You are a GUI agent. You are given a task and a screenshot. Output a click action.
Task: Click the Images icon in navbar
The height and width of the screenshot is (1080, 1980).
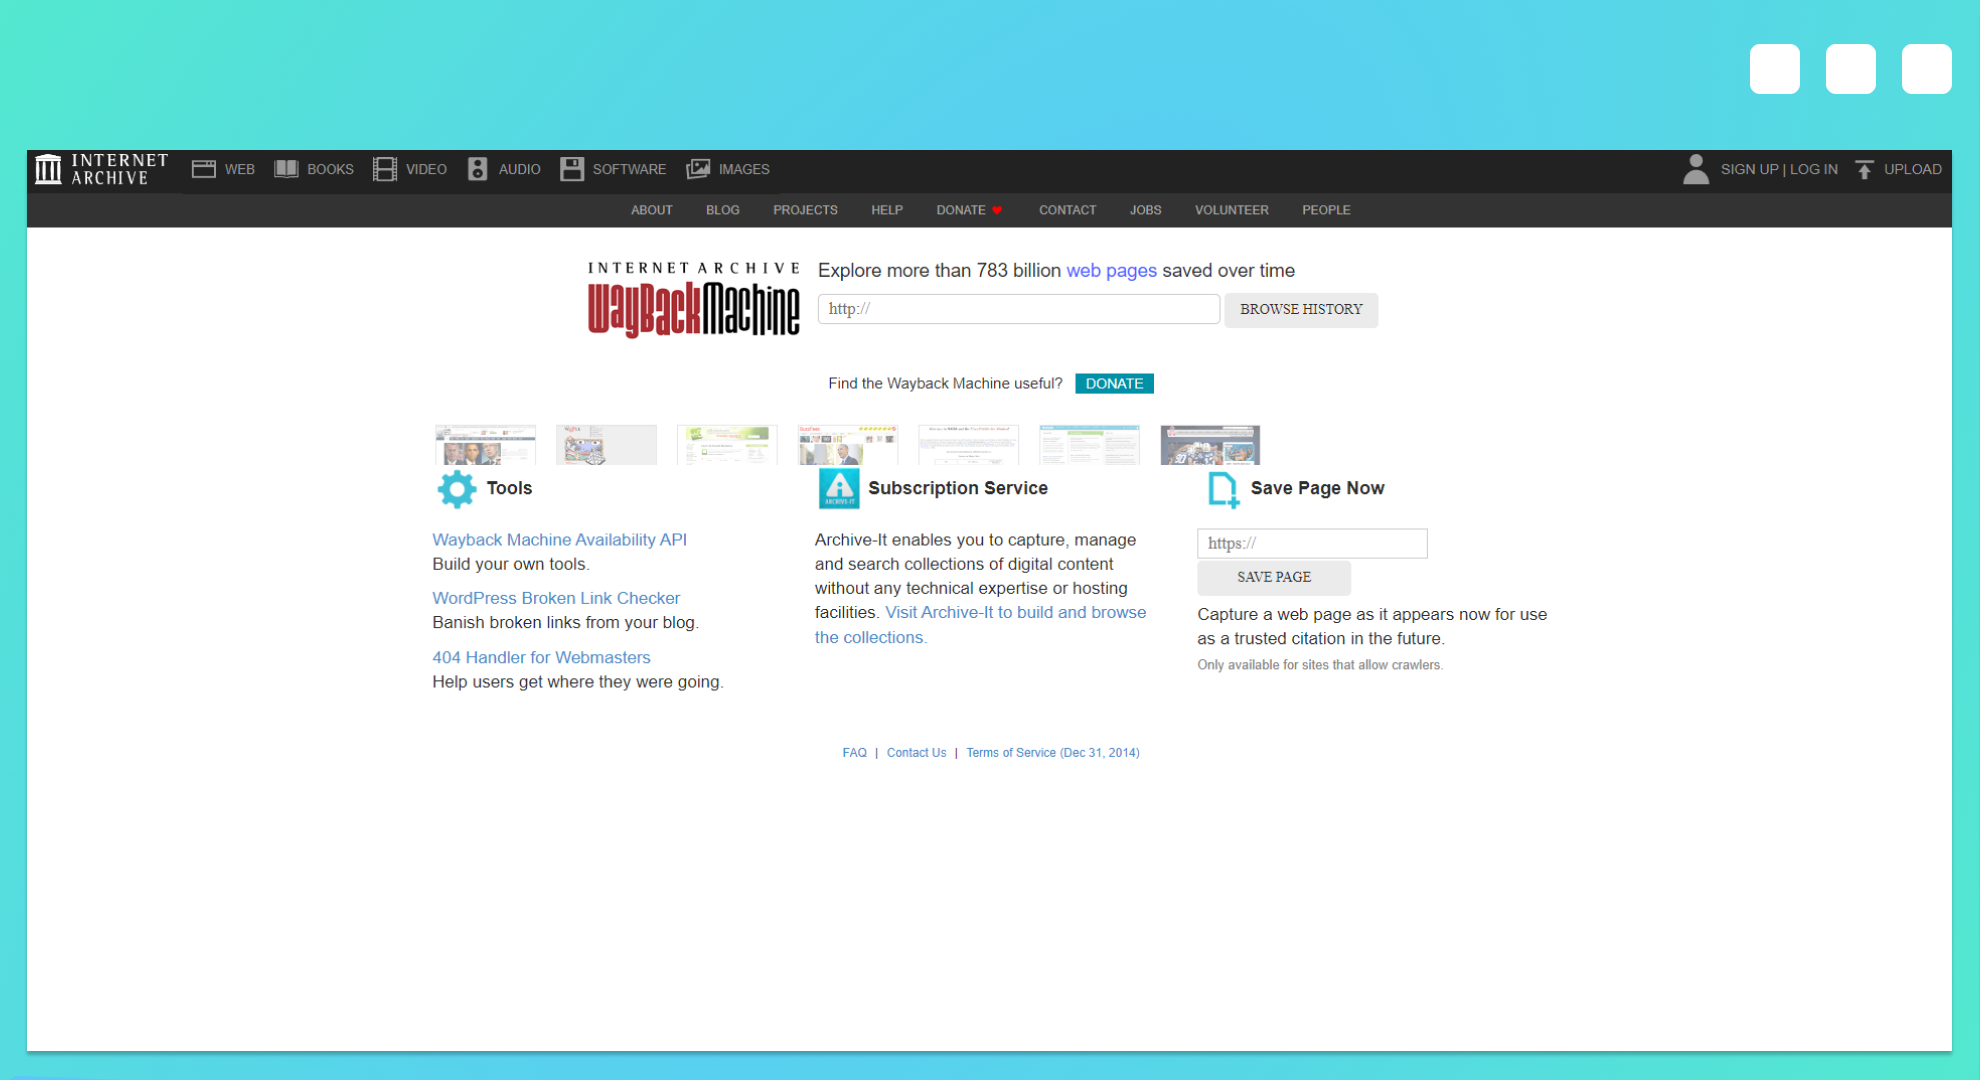point(698,169)
